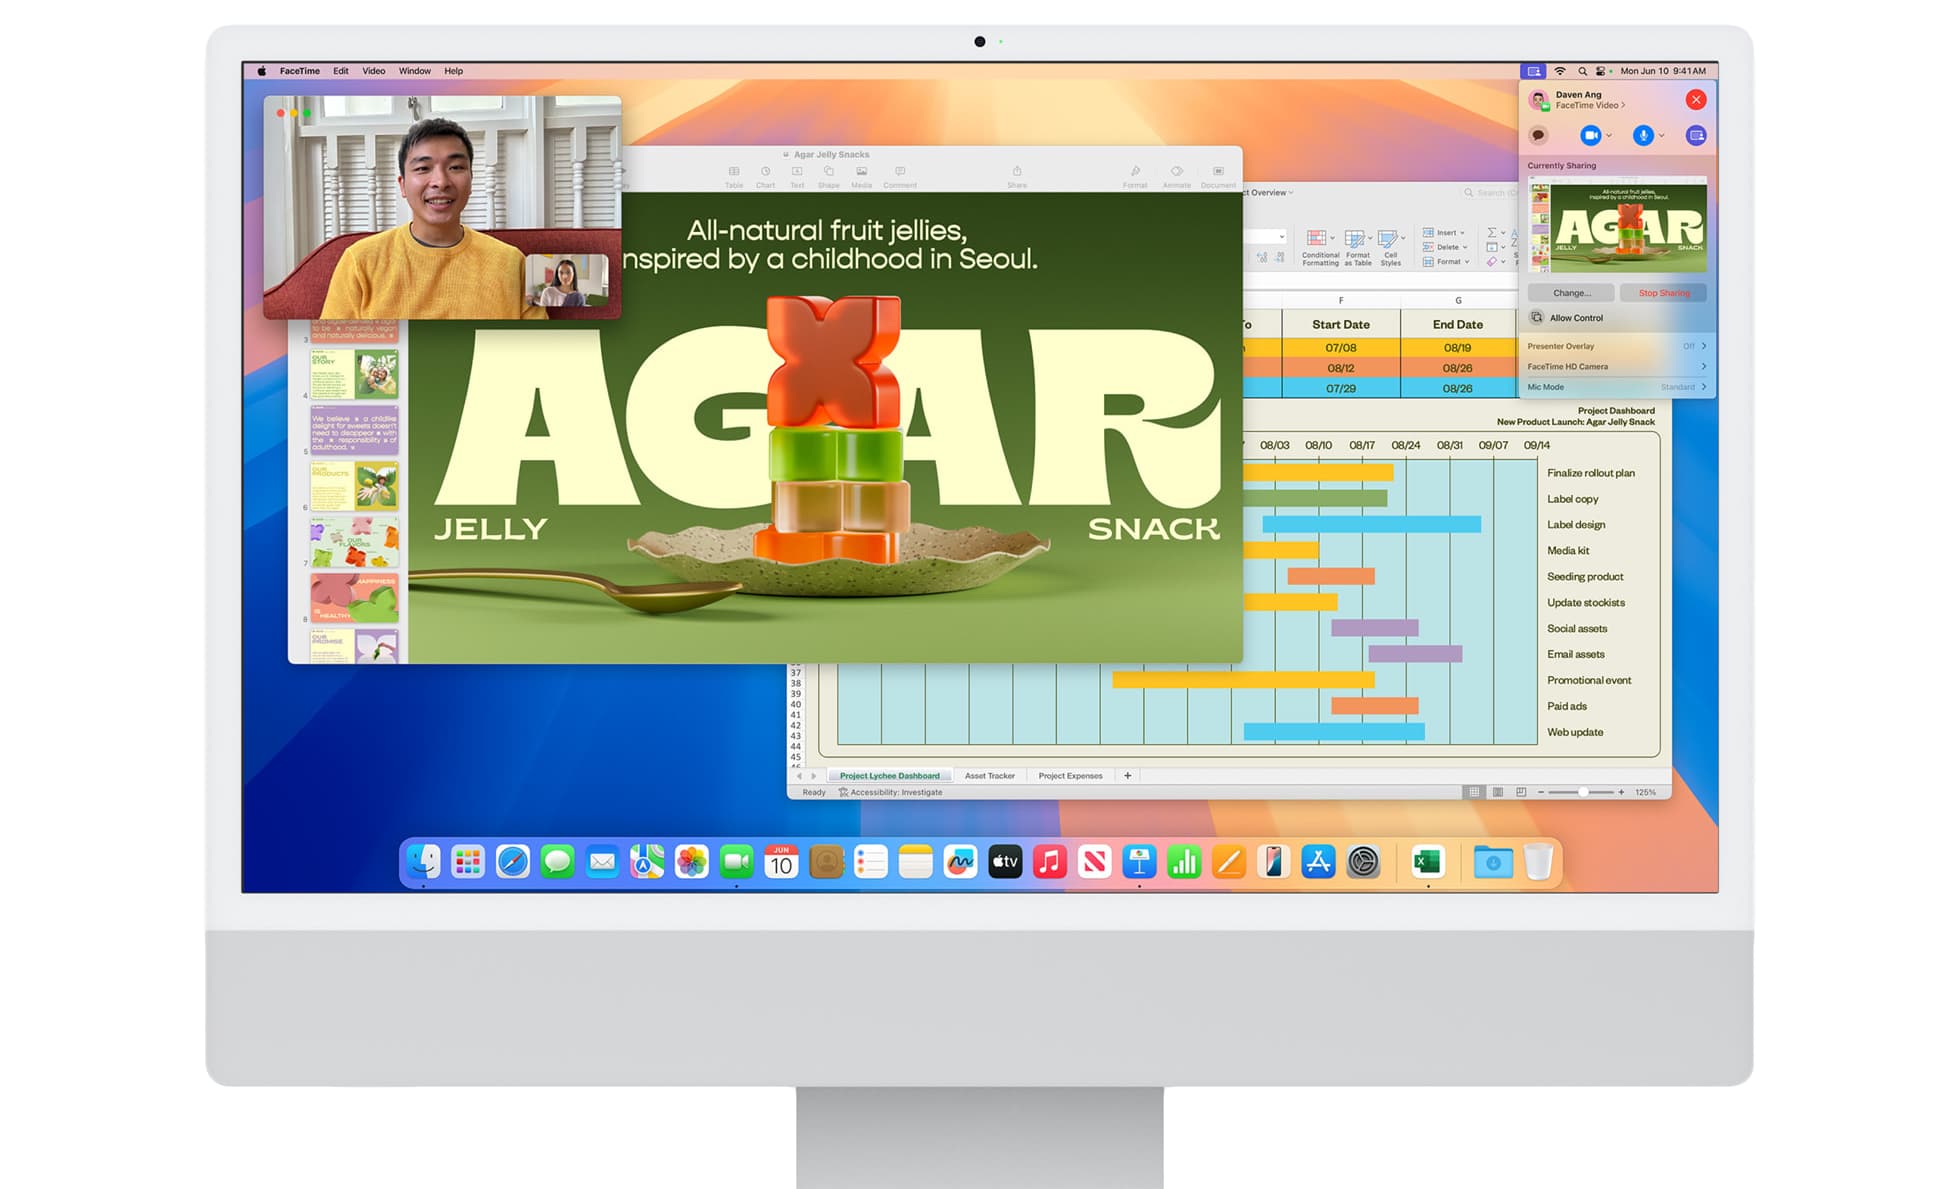Open Pages from the Dock

pyautogui.click(x=1229, y=861)
